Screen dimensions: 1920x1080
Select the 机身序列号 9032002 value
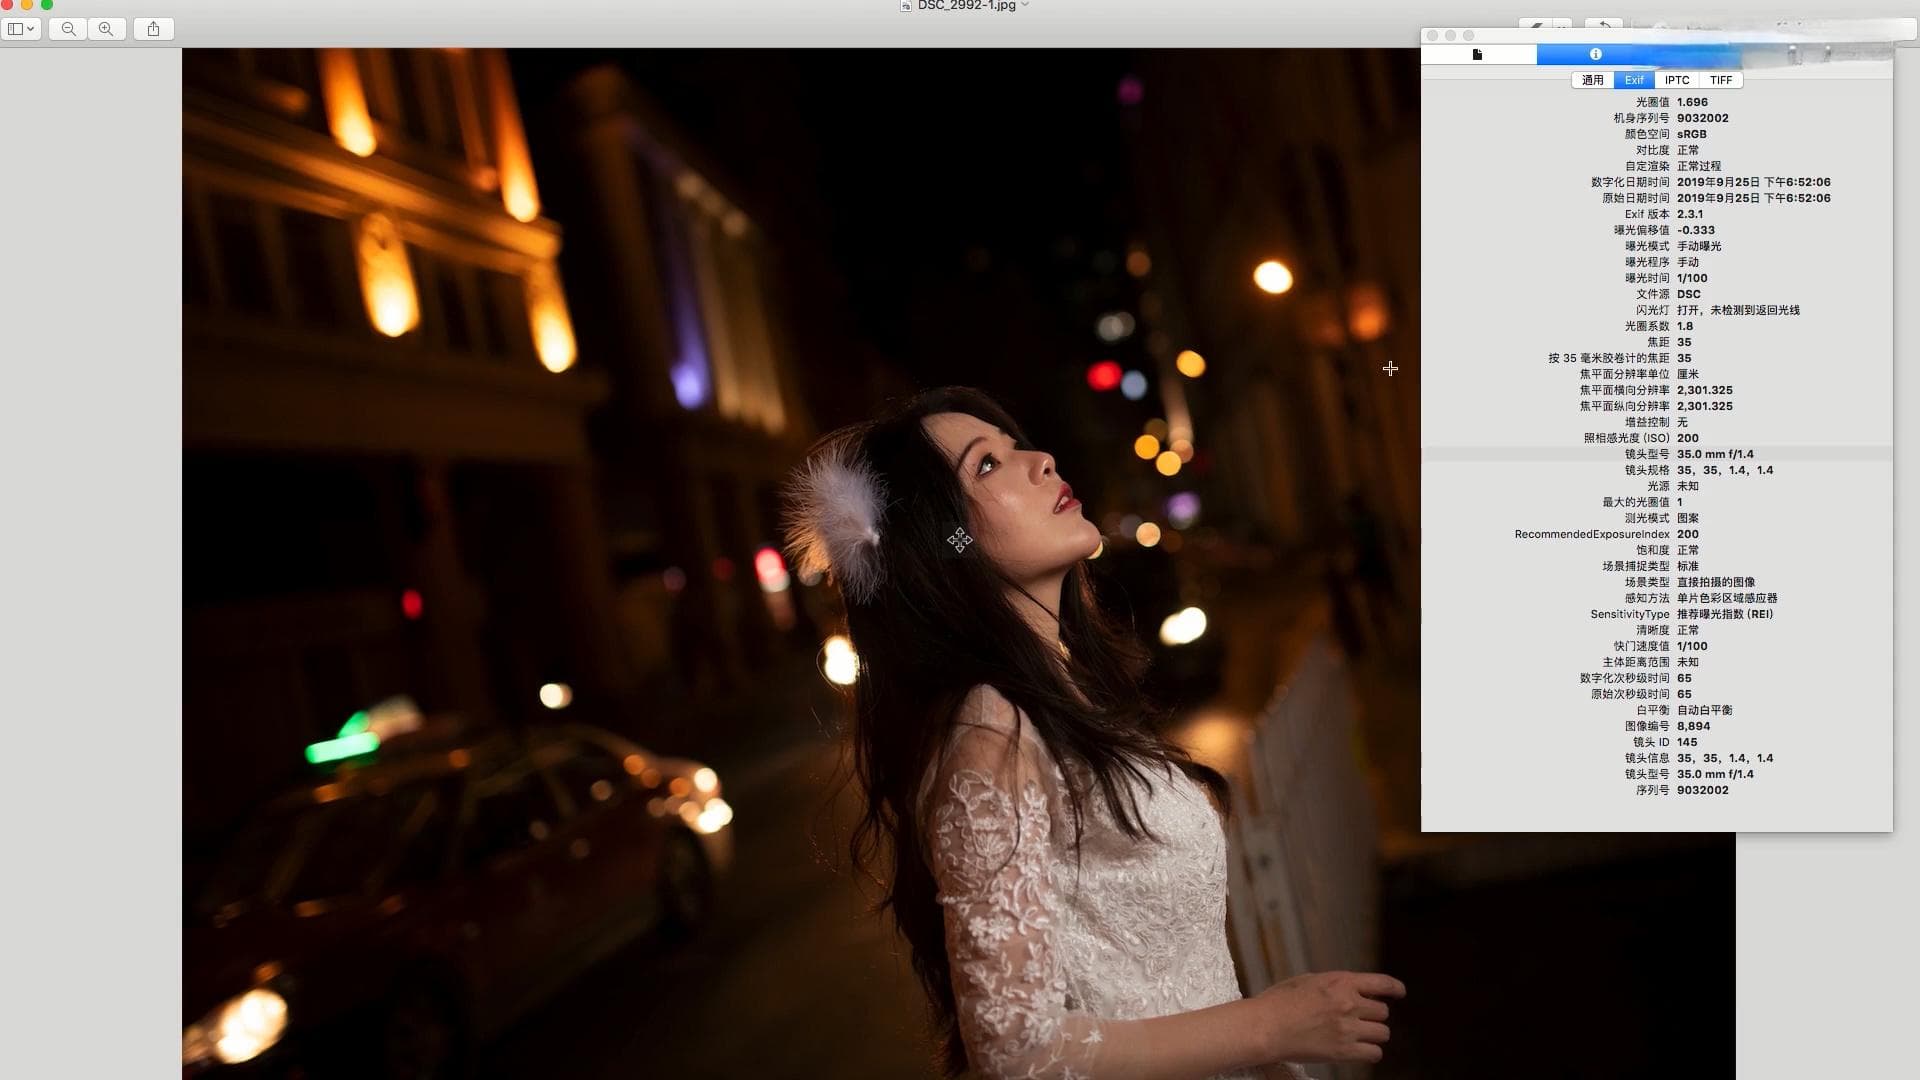click(1702, 118)
